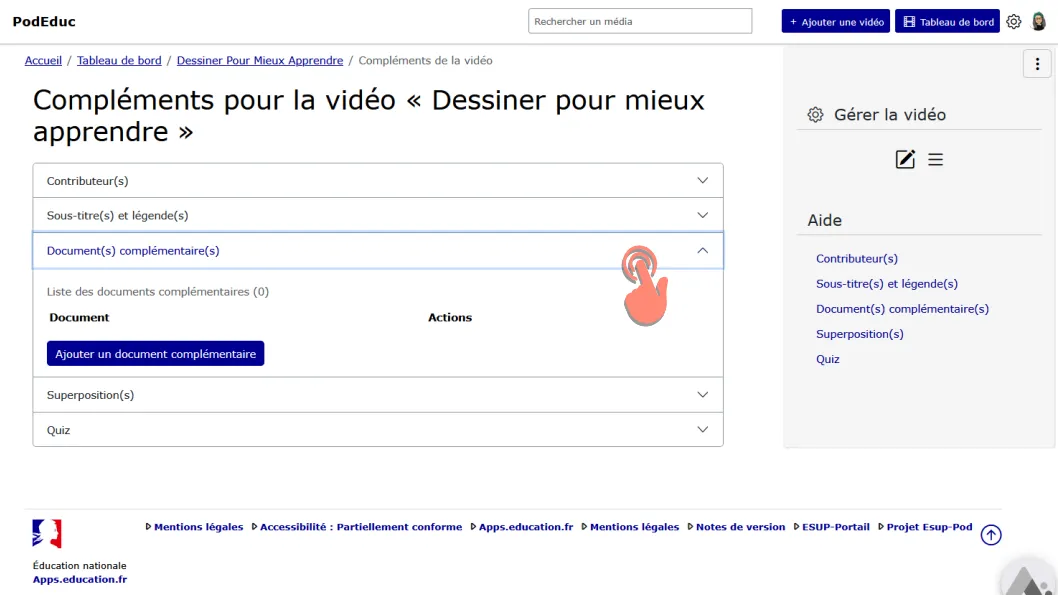1058x595 pixels.
Task: Expand the Contributeur(s) accordion section
Action: [378, 181]
